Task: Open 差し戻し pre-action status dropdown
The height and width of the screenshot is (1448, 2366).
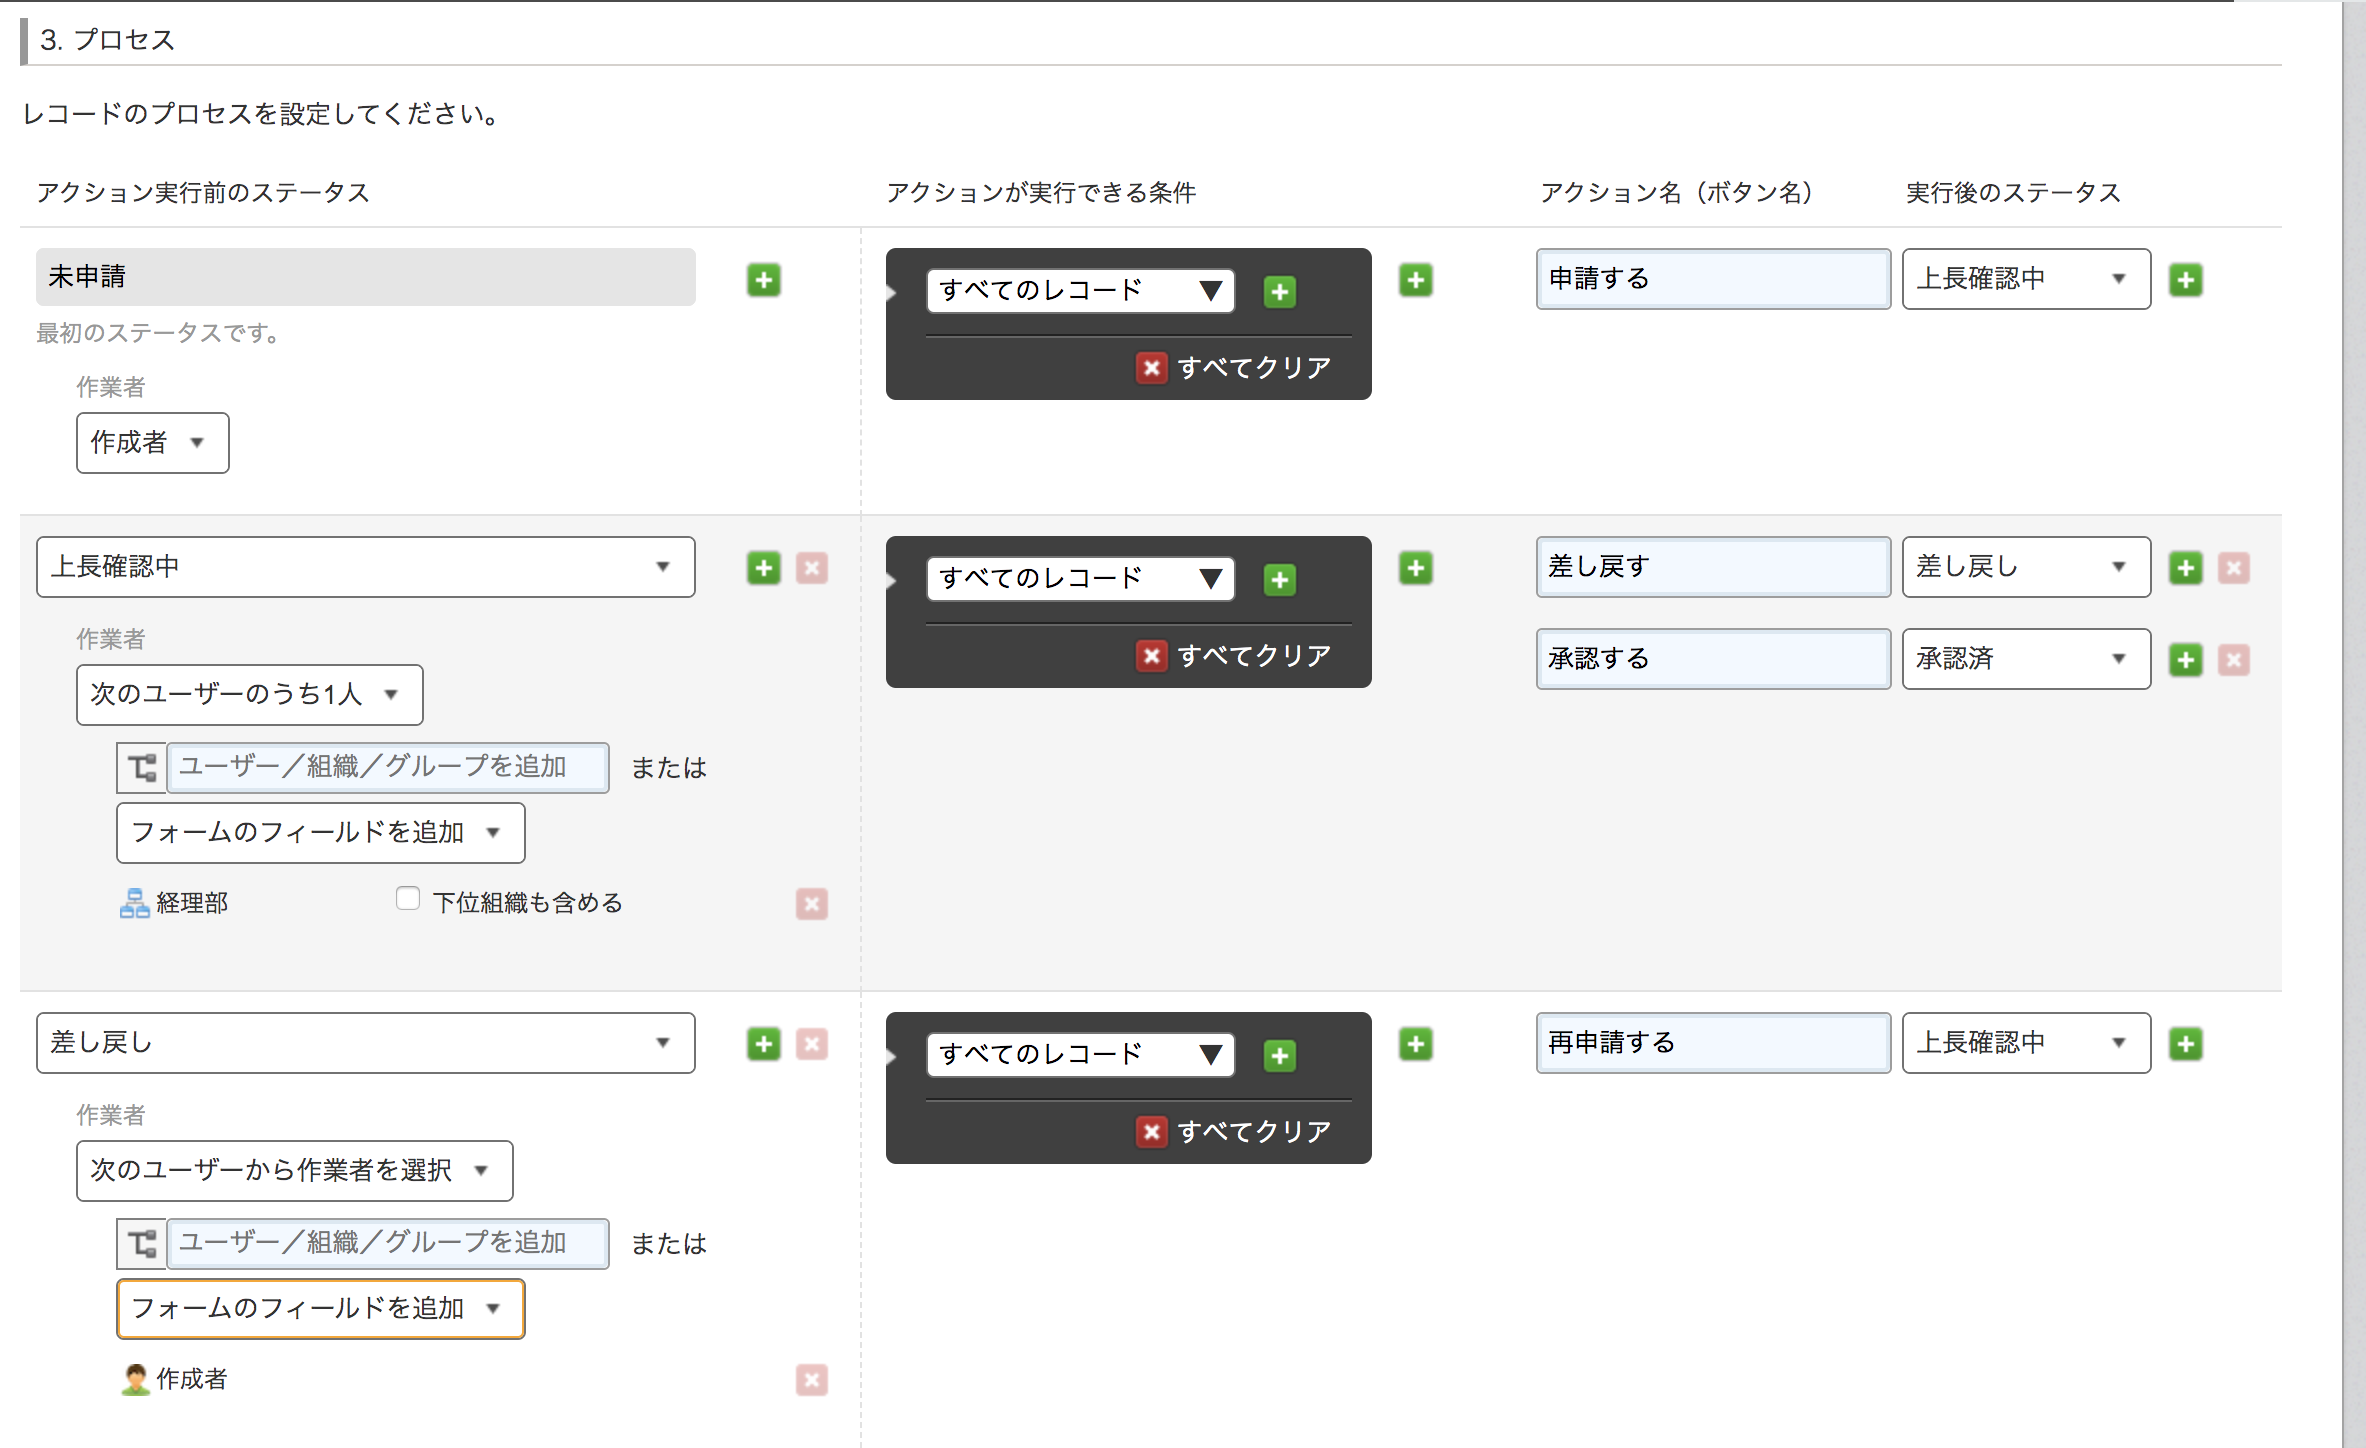Action: pos(366,1043)
